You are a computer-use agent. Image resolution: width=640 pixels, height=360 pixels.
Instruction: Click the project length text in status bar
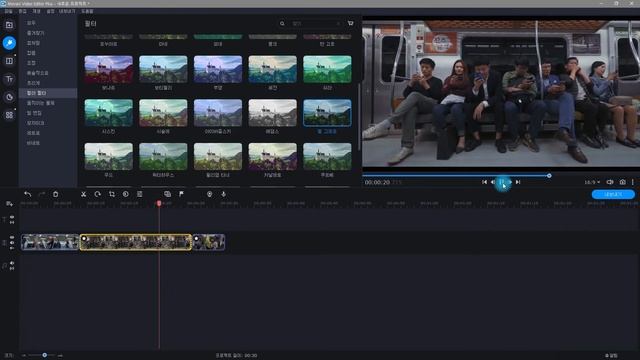tap(236, 356)
